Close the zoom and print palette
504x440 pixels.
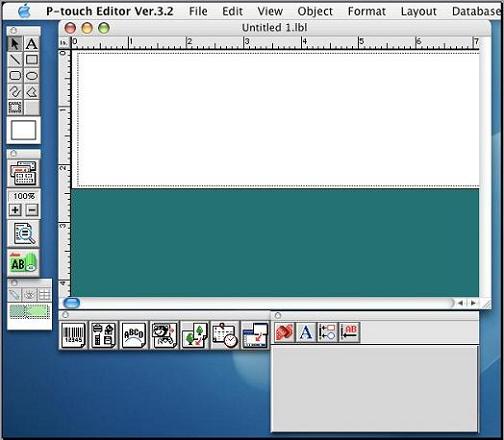[x=13, y=154]
